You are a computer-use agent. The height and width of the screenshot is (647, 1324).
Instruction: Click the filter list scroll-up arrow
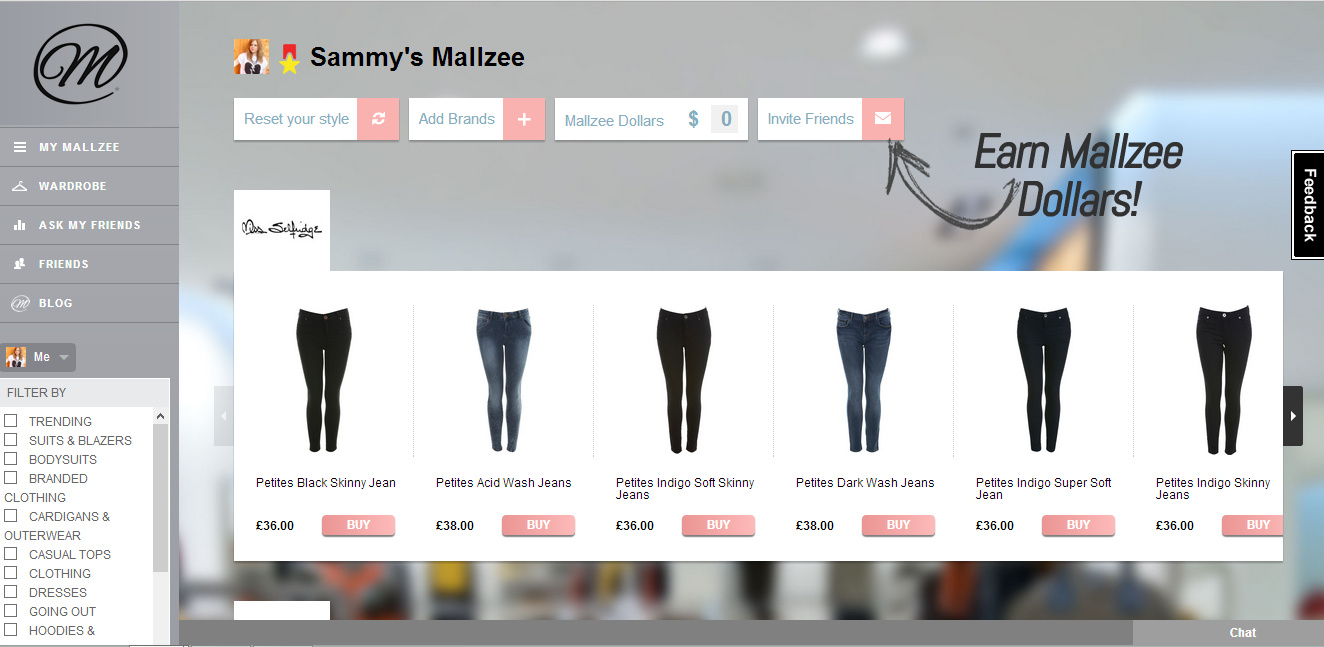coord(161,416)
